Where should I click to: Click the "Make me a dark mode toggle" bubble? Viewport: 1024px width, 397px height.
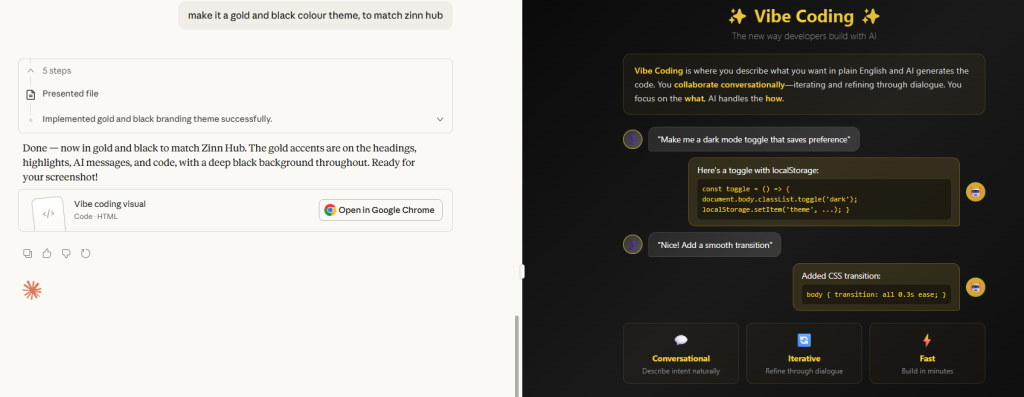754,139
